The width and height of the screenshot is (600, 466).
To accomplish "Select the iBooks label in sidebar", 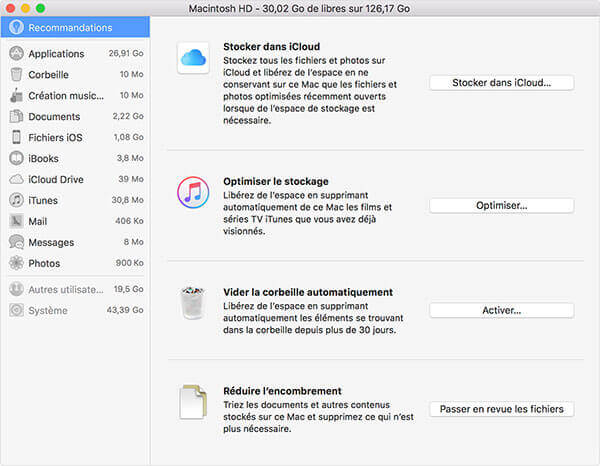I will coord(43,158).
